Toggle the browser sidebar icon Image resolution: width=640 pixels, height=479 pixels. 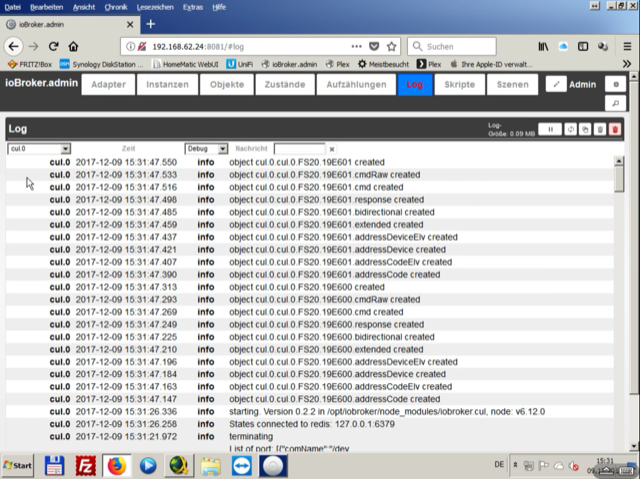583,47
